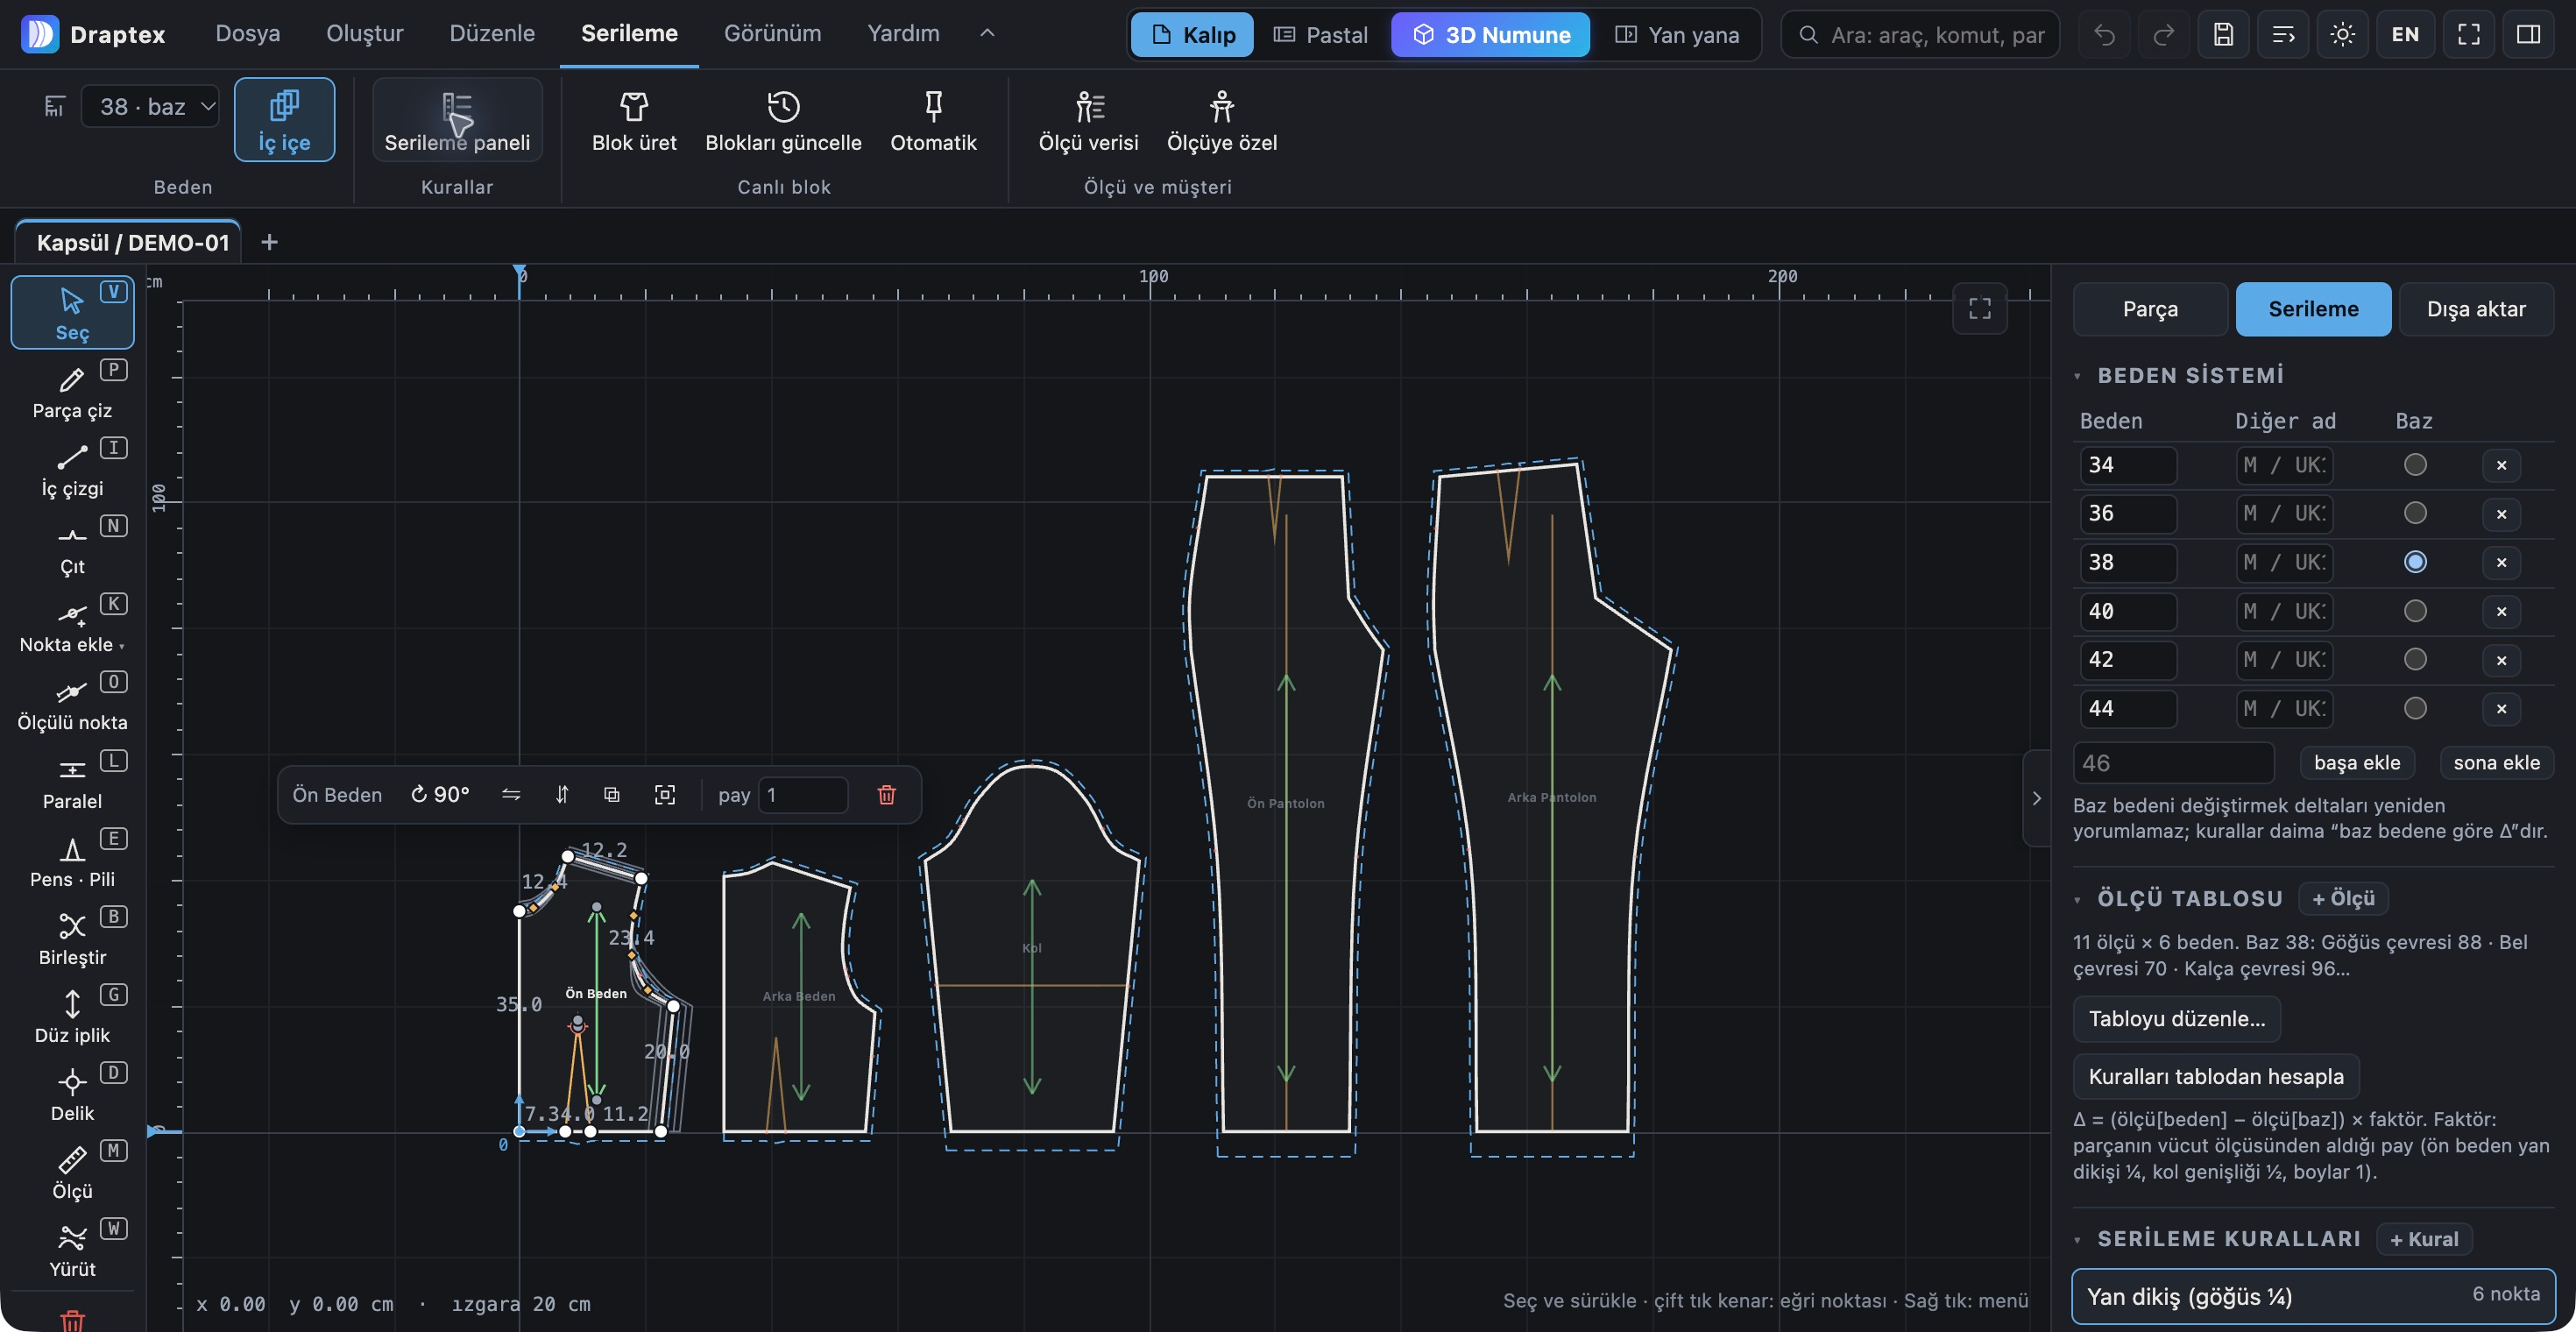This screenshot has height=1332, width=2576.
Task: Activate the Yürüt walk tool
Action: click(72, 1249)
